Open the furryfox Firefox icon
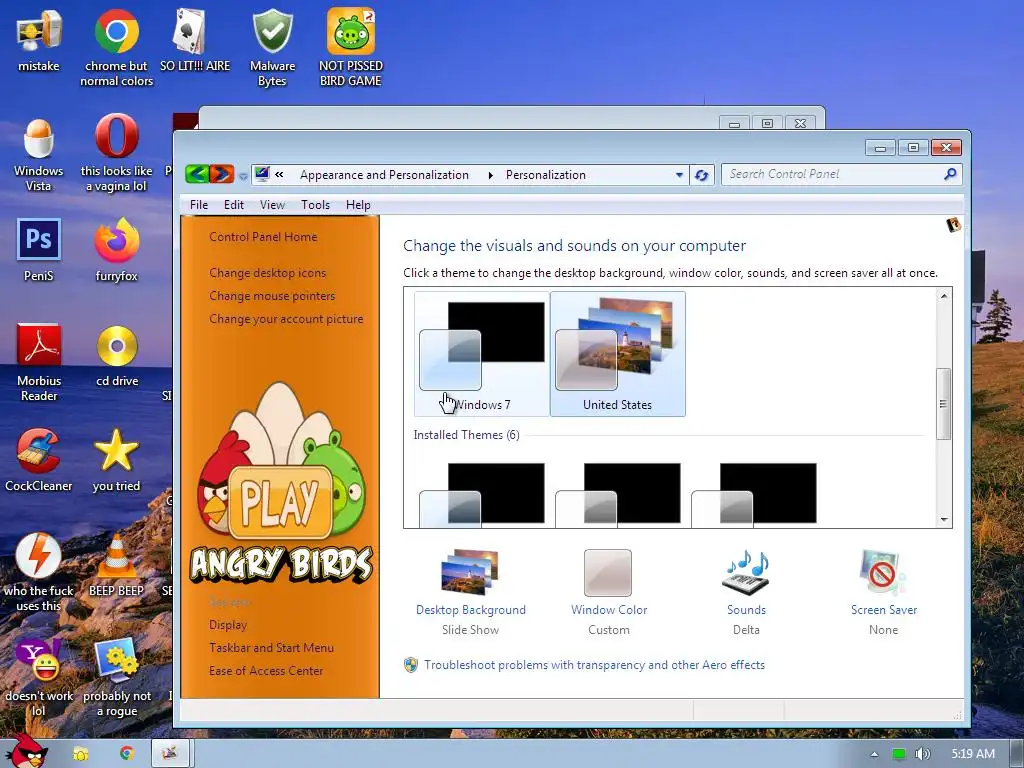 pos(116,250)
